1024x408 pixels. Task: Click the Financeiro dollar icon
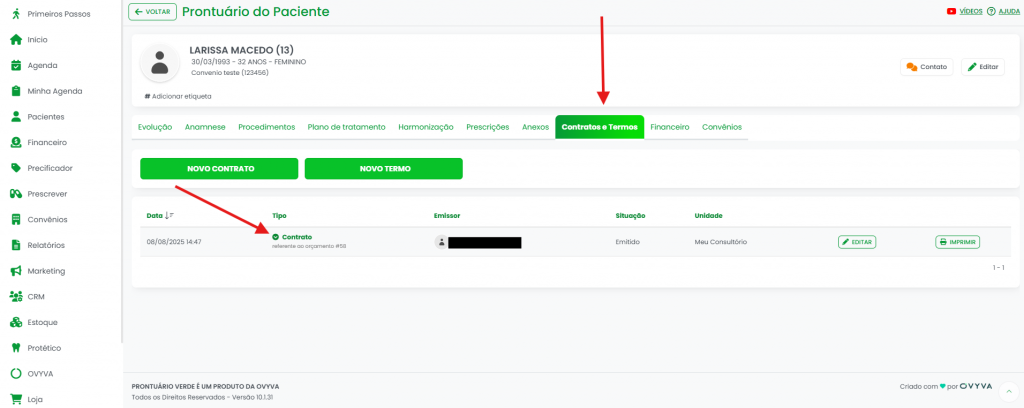tap(15, 142)
